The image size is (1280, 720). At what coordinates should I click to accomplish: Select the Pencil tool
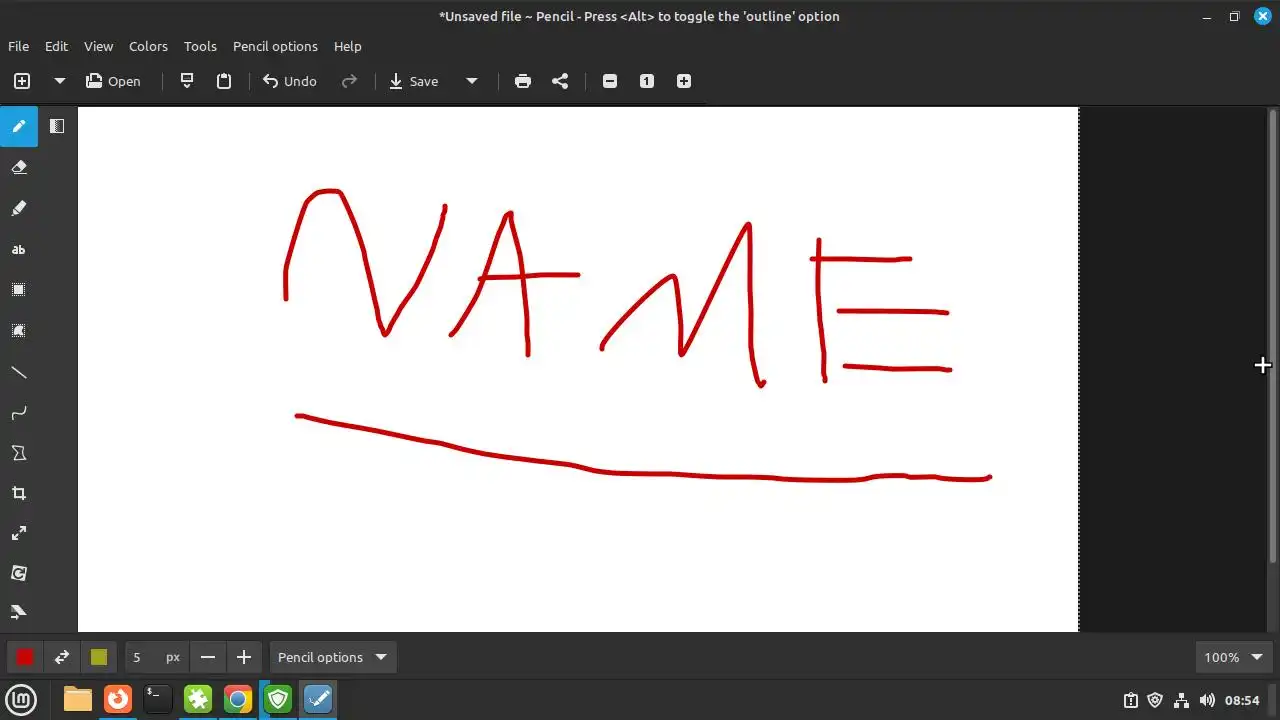19,127
